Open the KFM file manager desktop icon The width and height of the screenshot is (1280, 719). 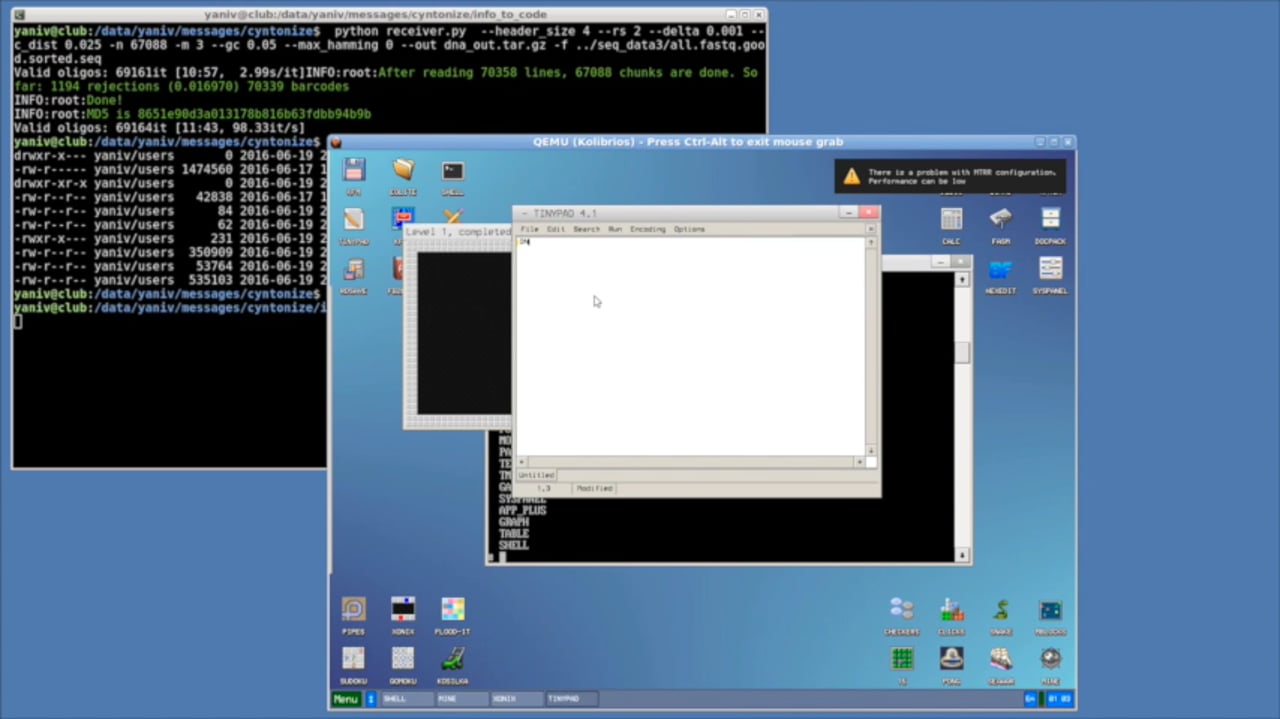[353, 170]
